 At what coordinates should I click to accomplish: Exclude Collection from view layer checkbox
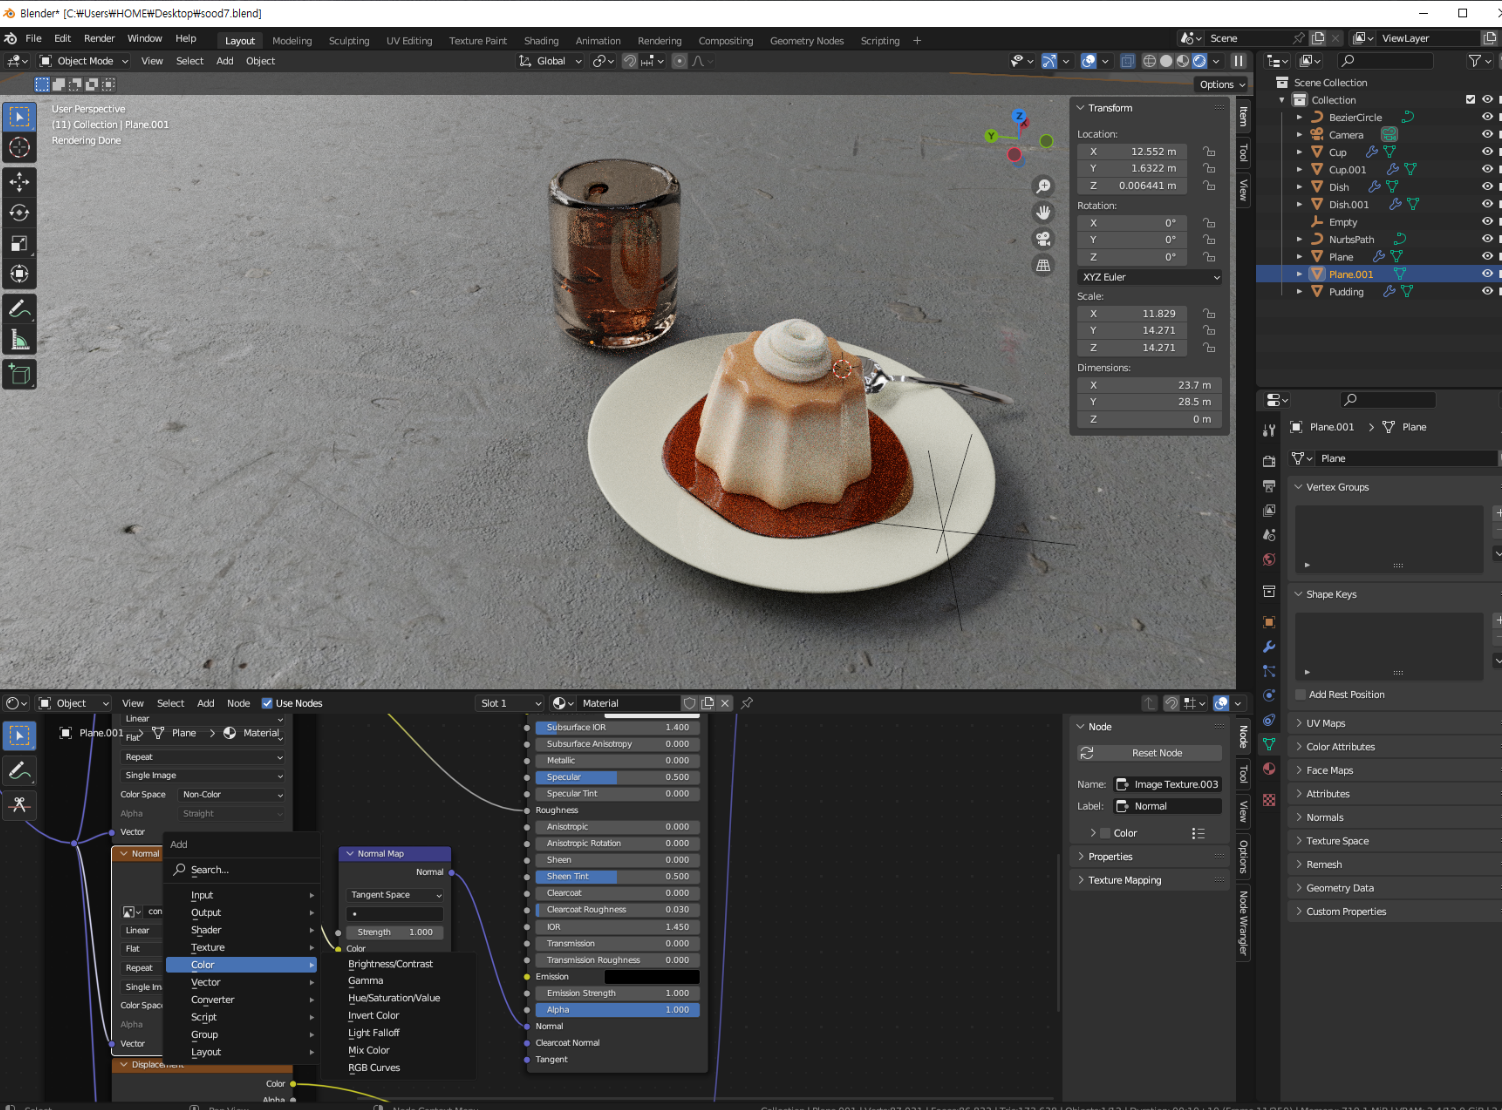coord(1470,100)
